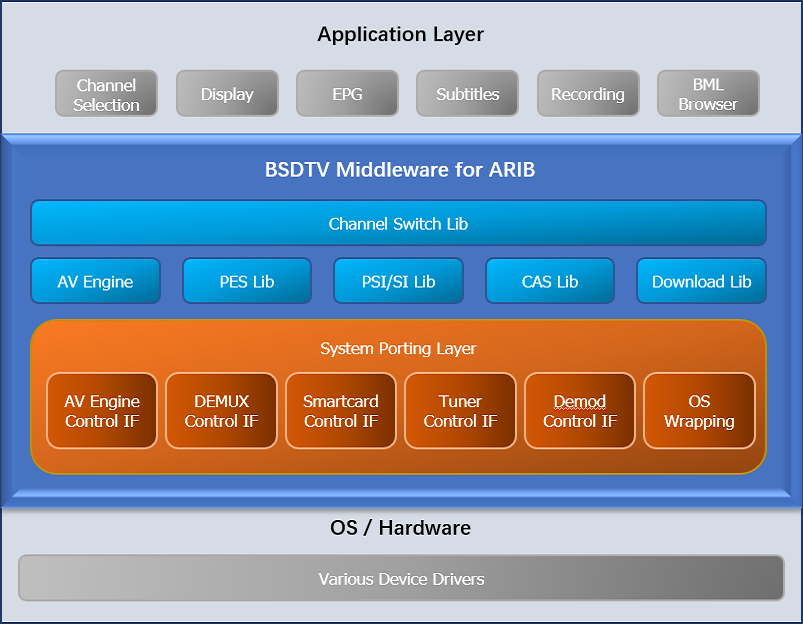
Task: Click the Various Device Drivers bar
Action: (x=402, y=578)
